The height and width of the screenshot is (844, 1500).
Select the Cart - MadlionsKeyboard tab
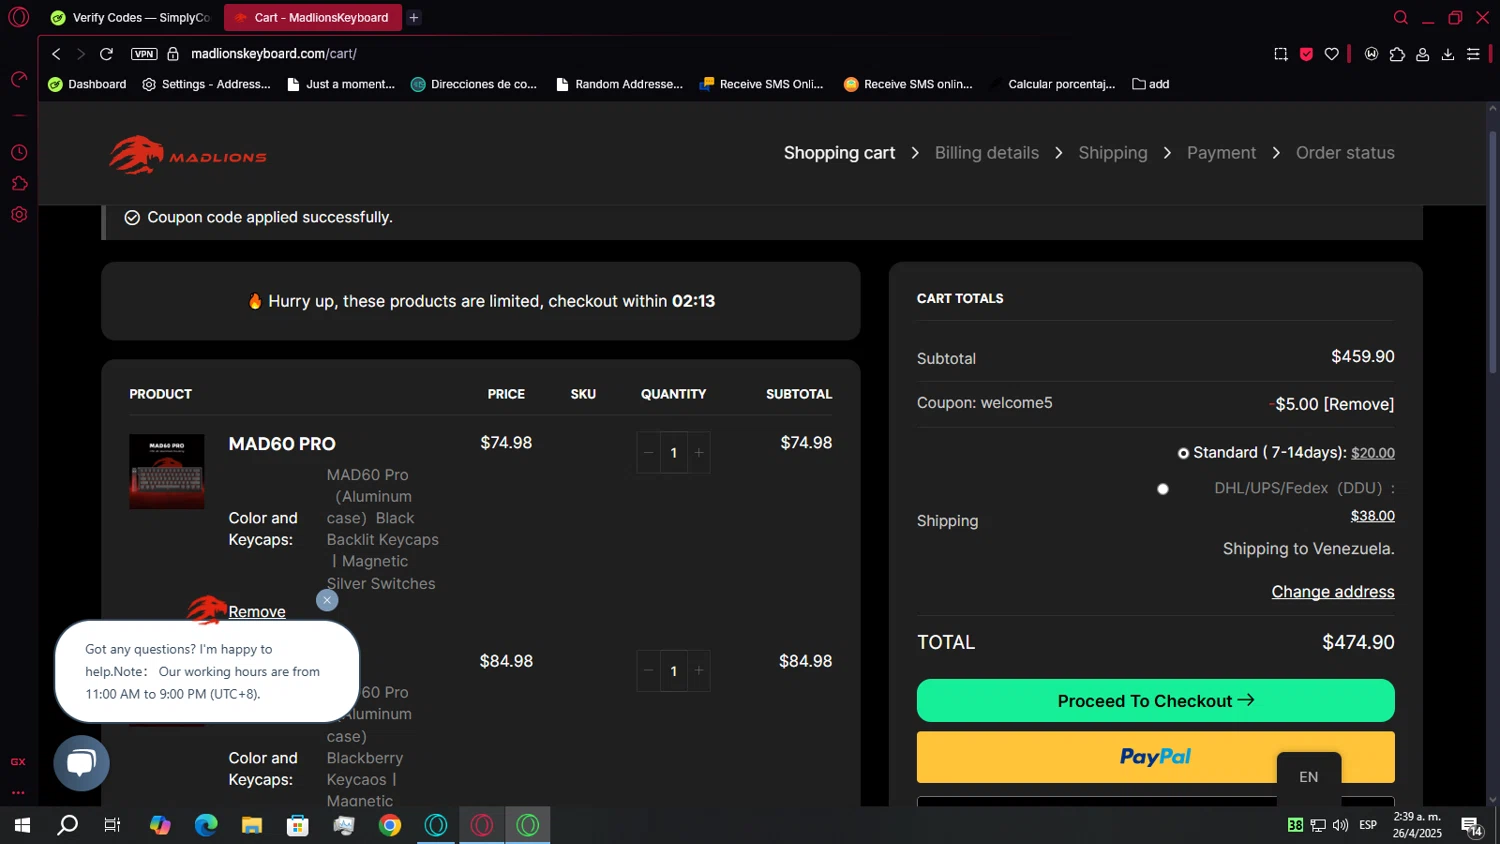(313, 17)
